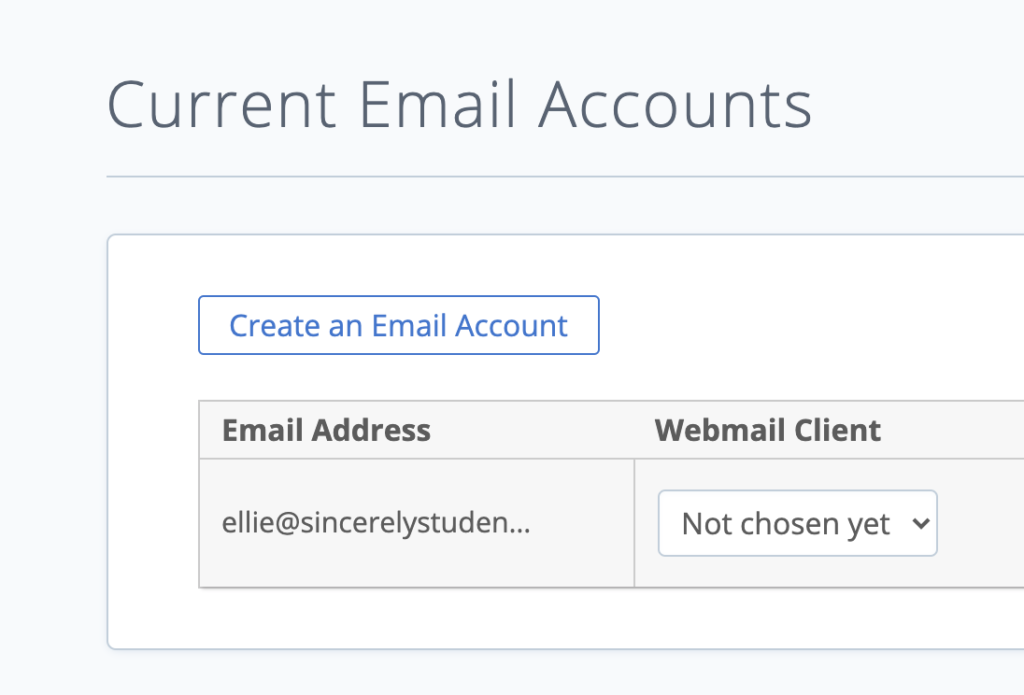Click the Email Address column header

327,430
